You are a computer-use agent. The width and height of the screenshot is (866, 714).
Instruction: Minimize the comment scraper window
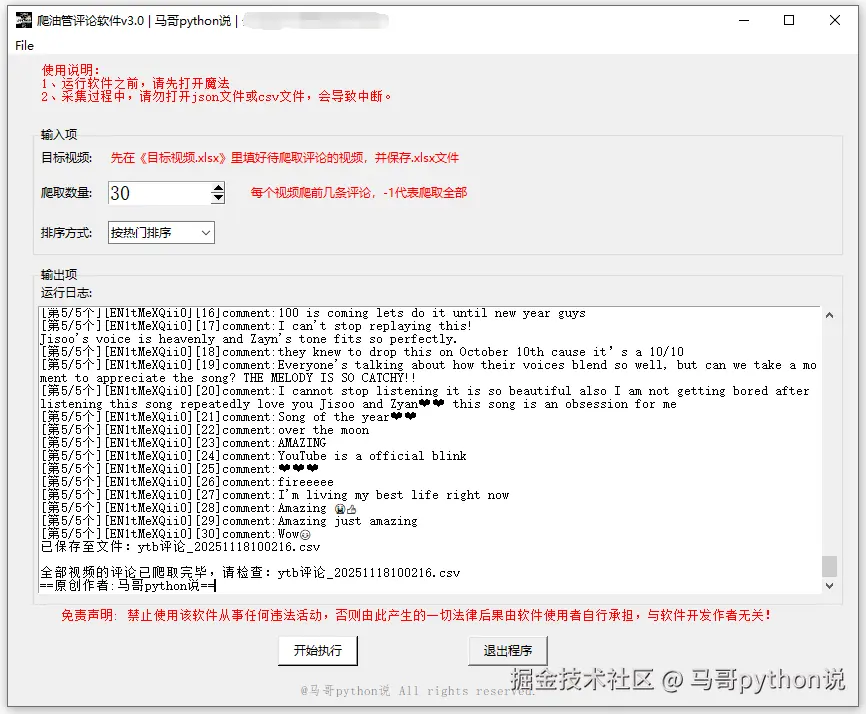[x=743, y=19]
